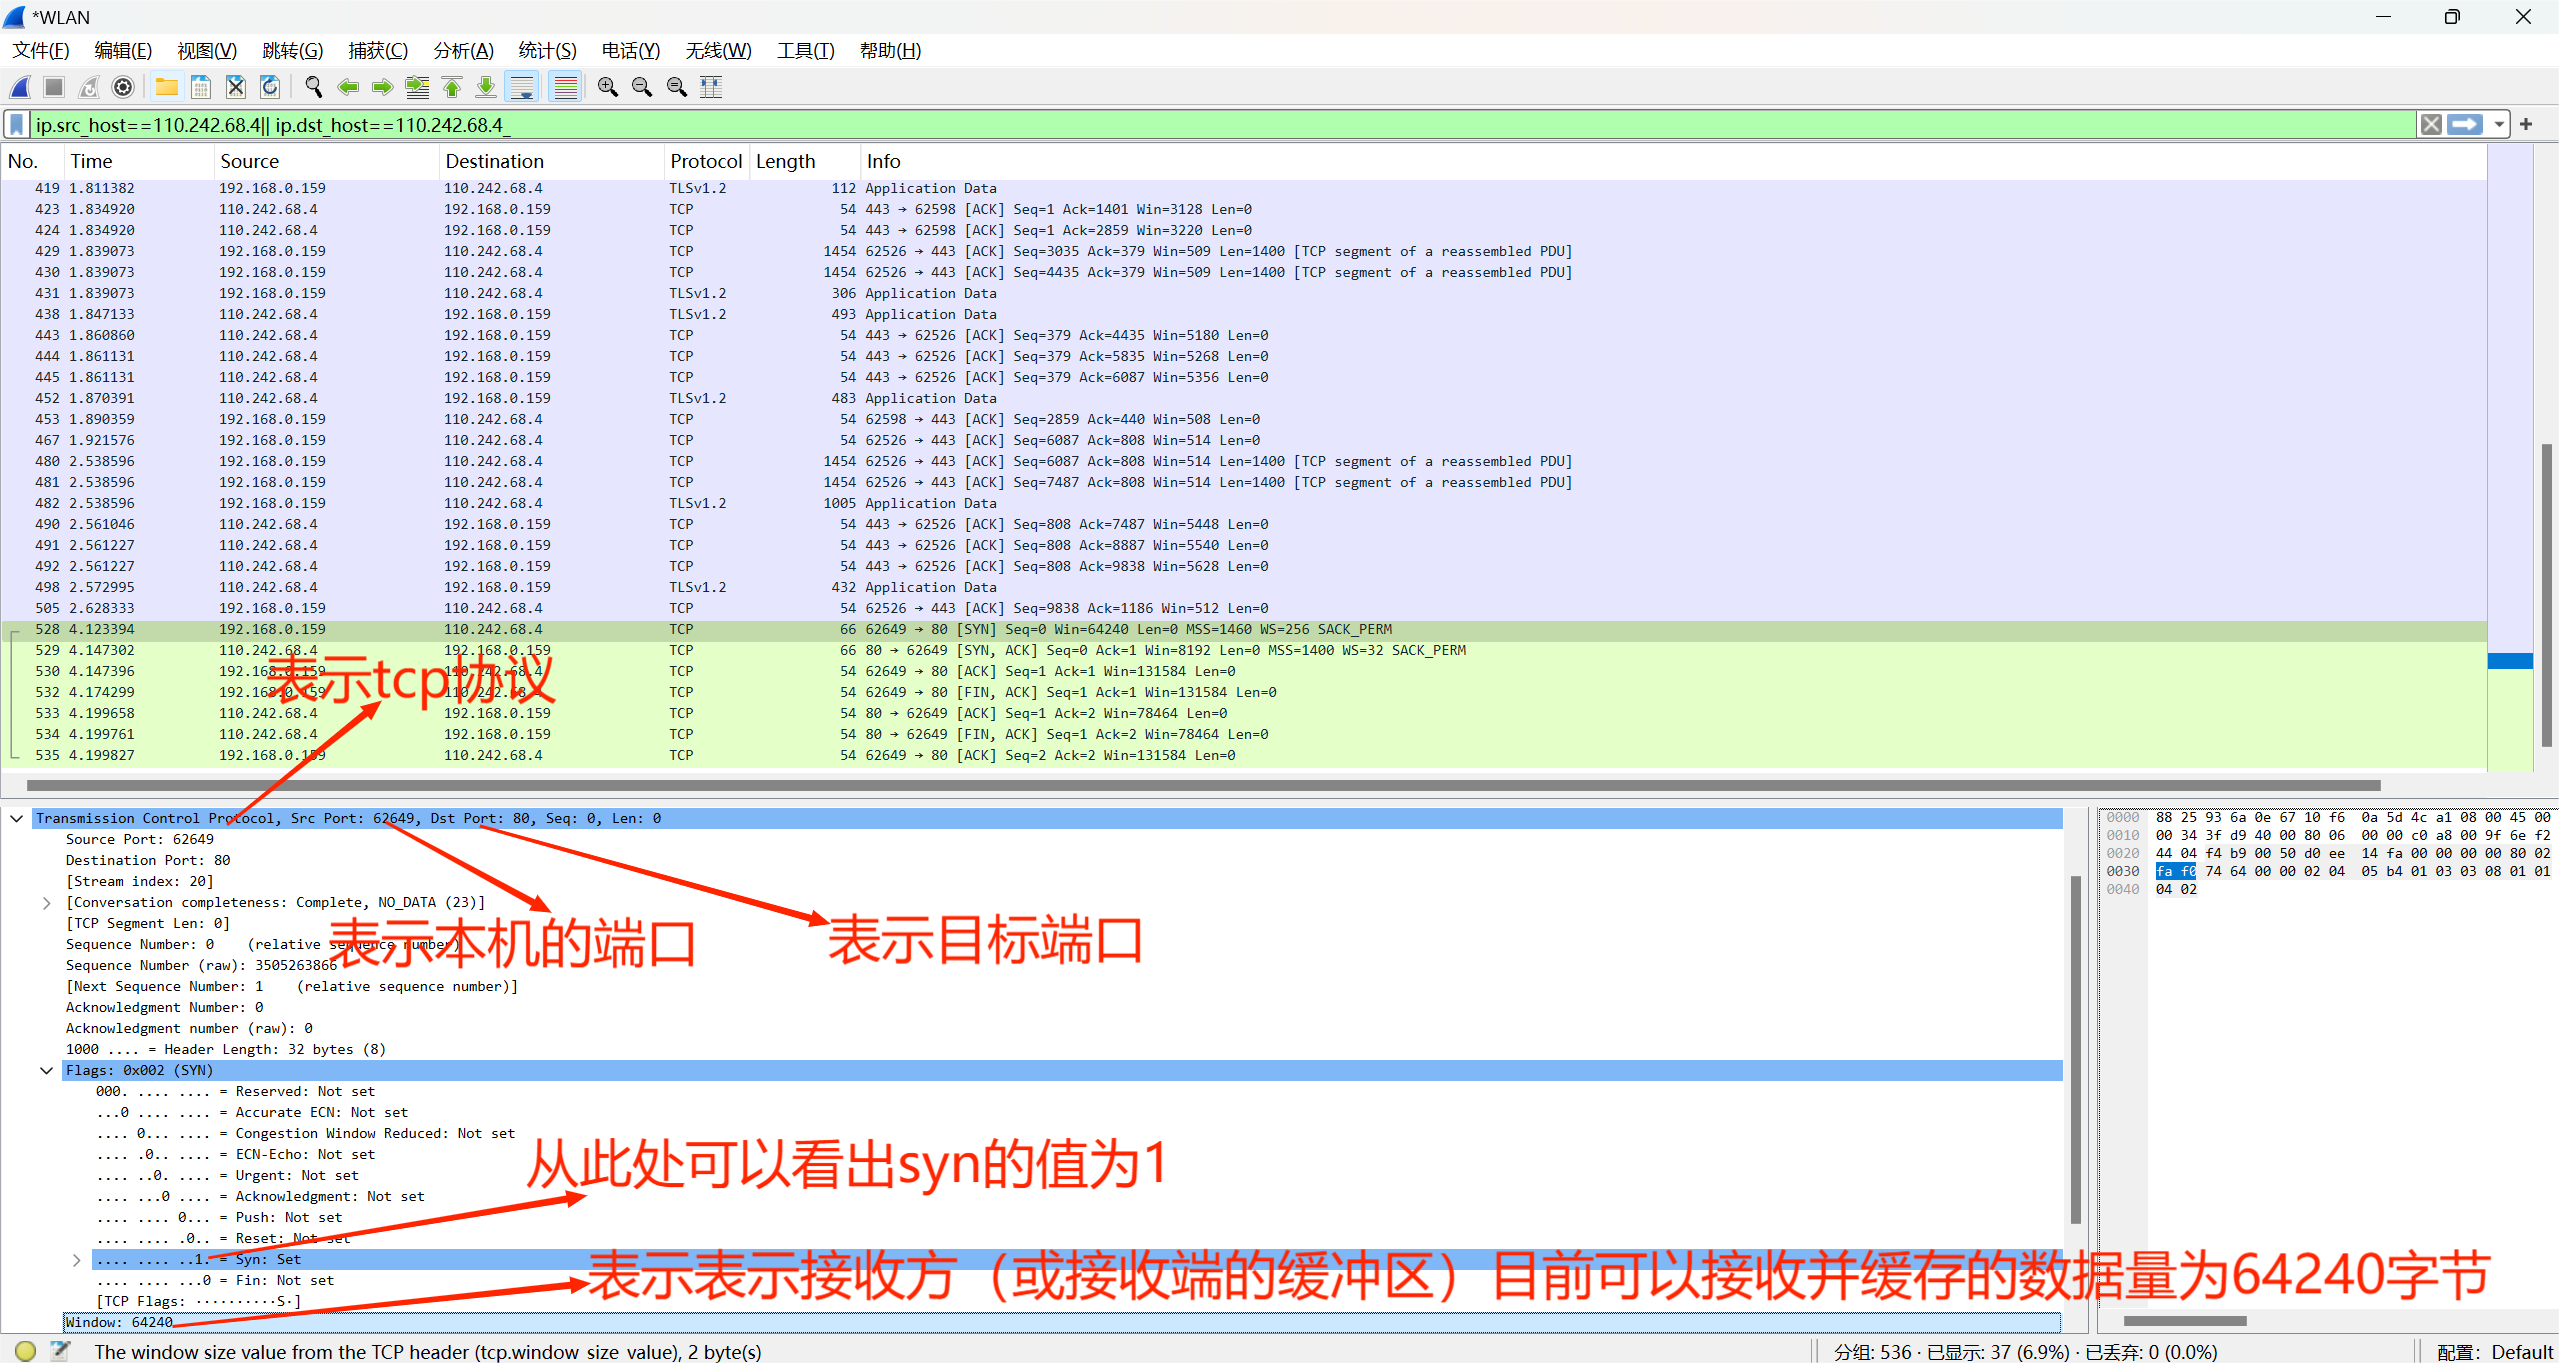Restart the current capture

tap(89, 87)
